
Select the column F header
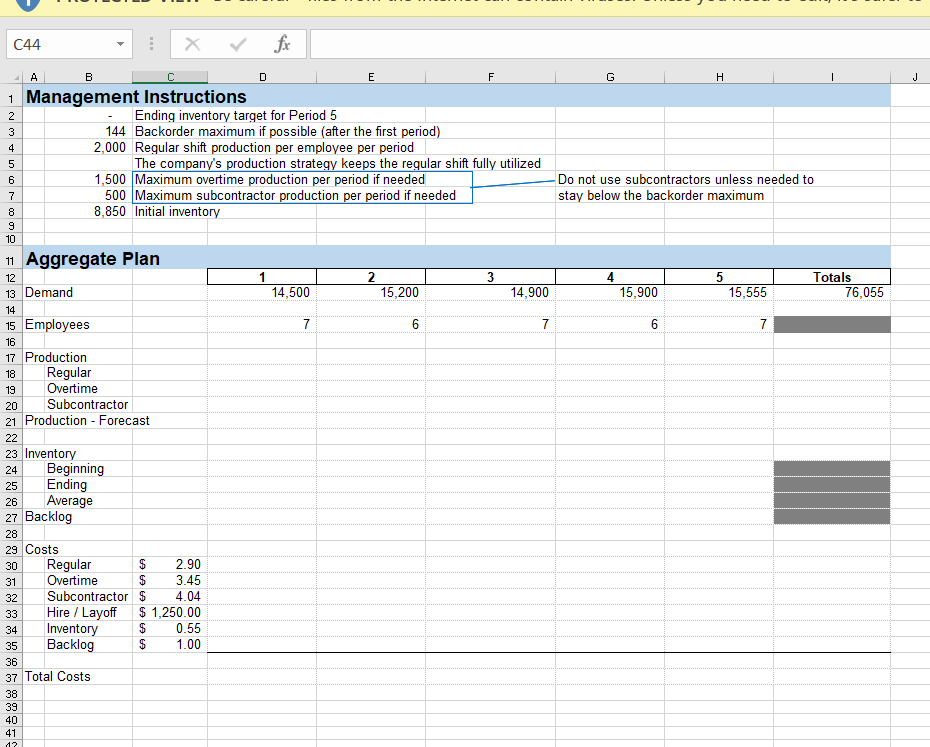(x=491, y=75)
